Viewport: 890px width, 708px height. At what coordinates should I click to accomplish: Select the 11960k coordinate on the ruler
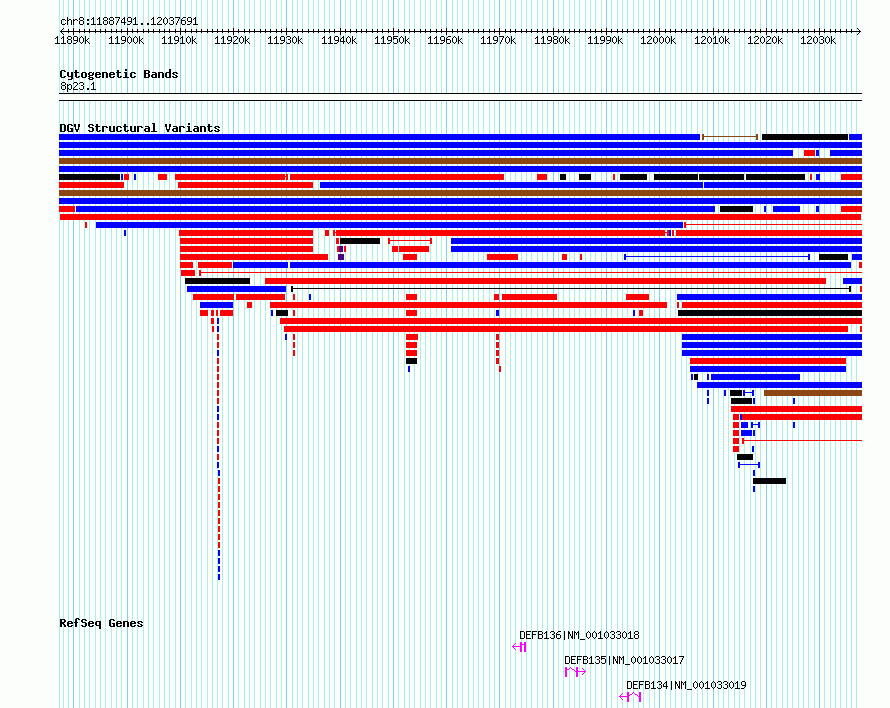click(x=445, y=40)
